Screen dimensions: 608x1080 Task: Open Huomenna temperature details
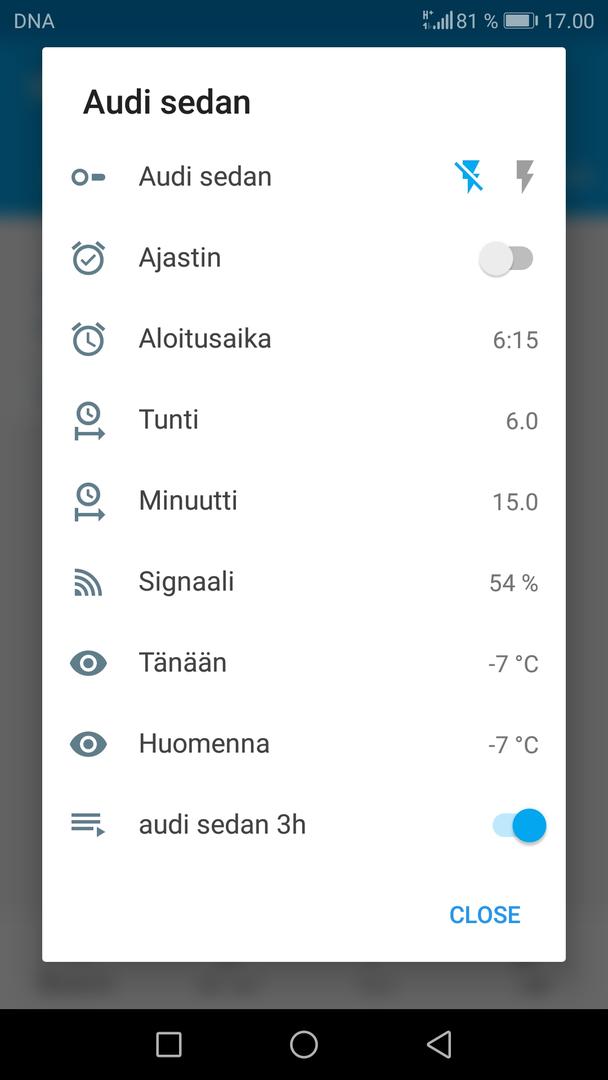pyautogui.click(x=512, y=745)
